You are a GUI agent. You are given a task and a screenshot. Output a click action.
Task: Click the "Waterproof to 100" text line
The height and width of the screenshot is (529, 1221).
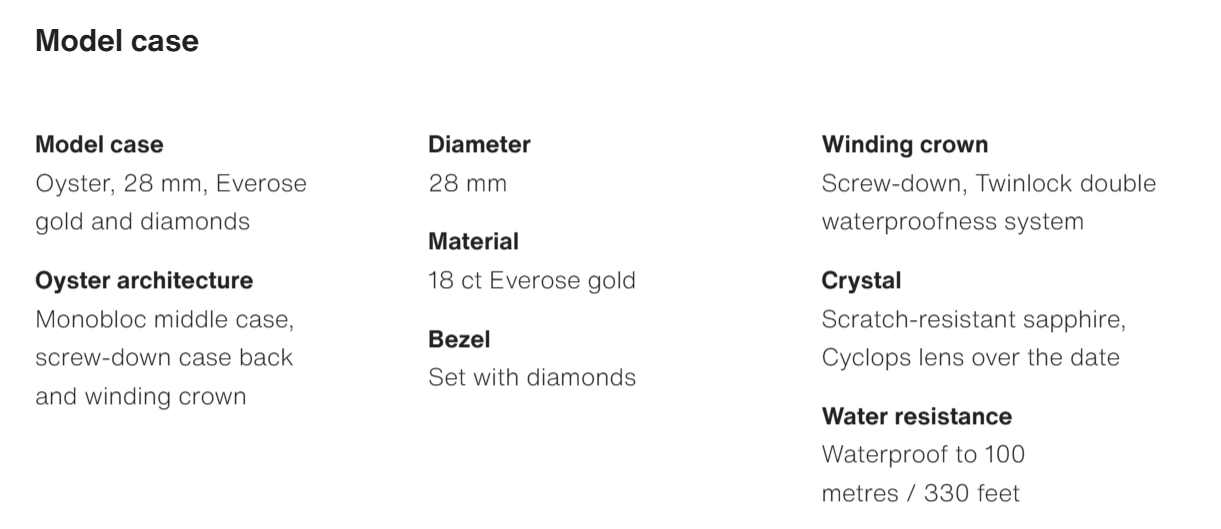pos(923,455)
